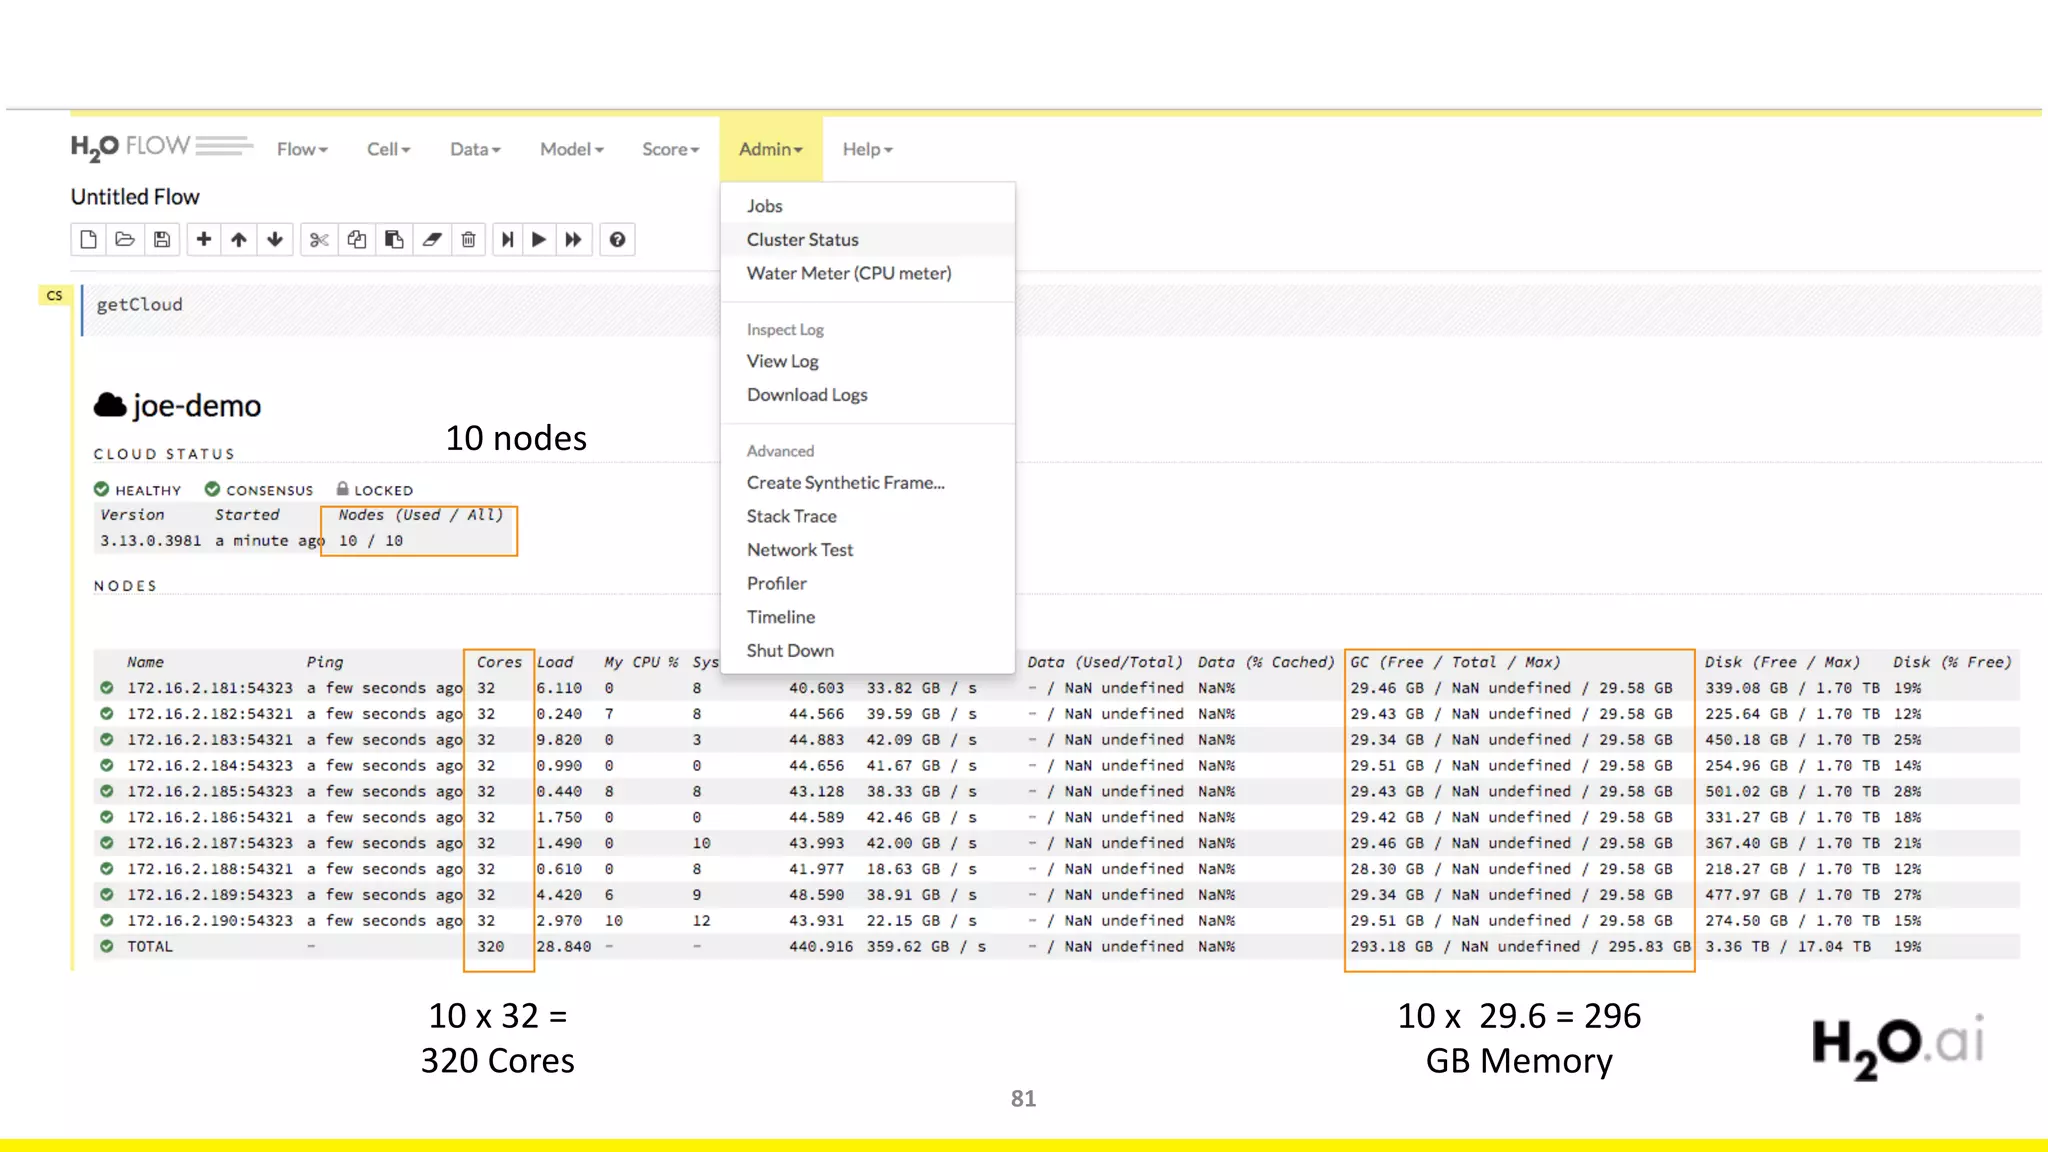
Task: Click node name 172.16.2.184:54323
Action: point(210,766)
